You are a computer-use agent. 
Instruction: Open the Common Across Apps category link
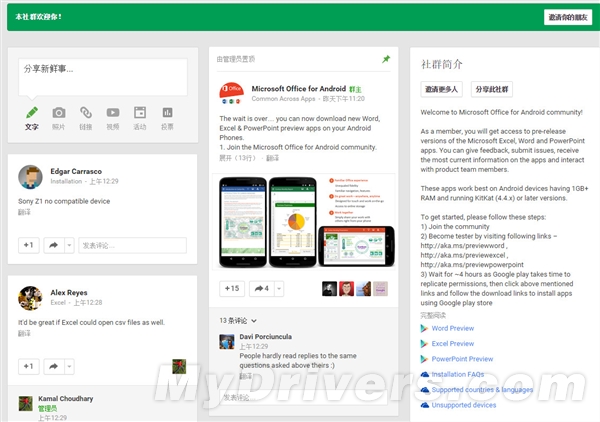pyautogui.click(x=283, y=99)
